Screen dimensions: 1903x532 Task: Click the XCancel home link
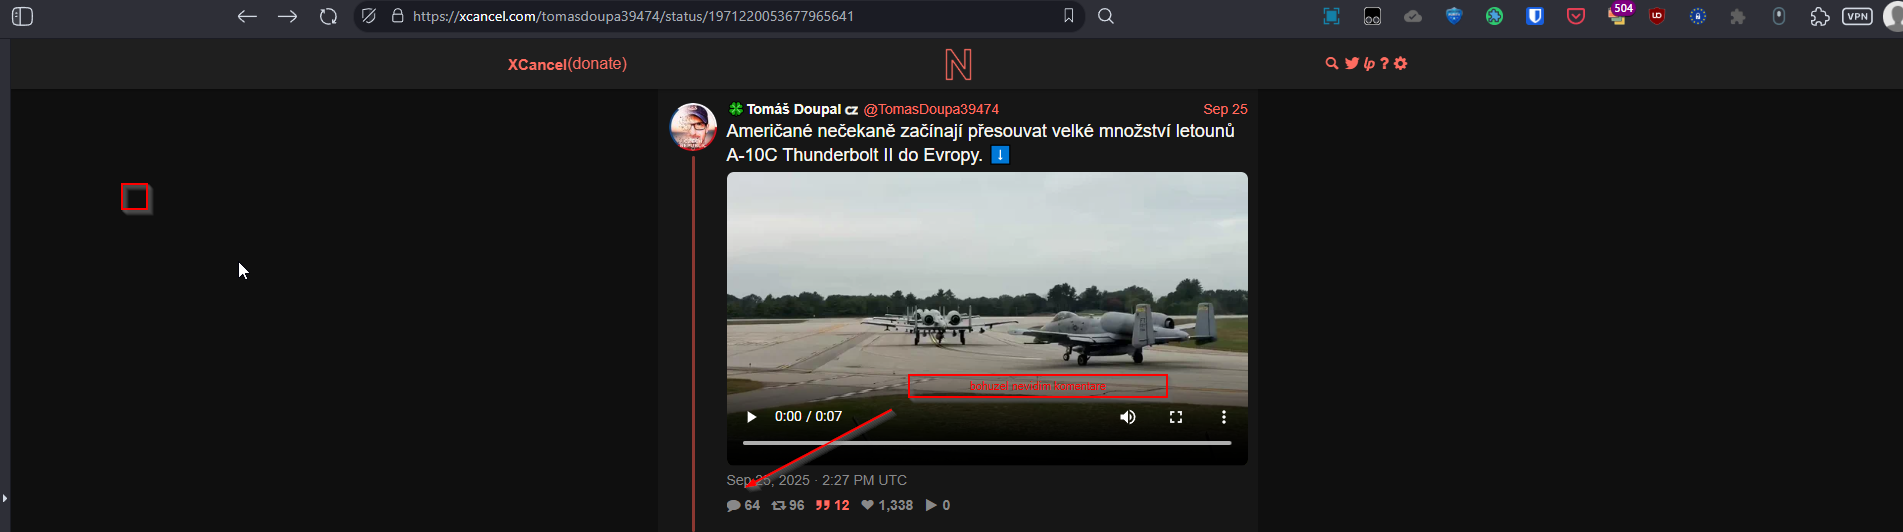(x=537, y=64)
